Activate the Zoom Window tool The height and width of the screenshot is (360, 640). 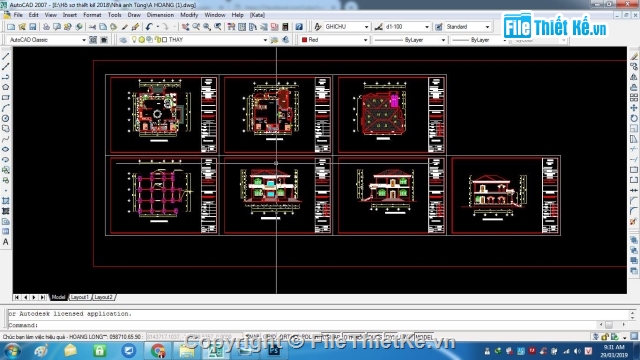pyautogui.click(x=207, y=27)
